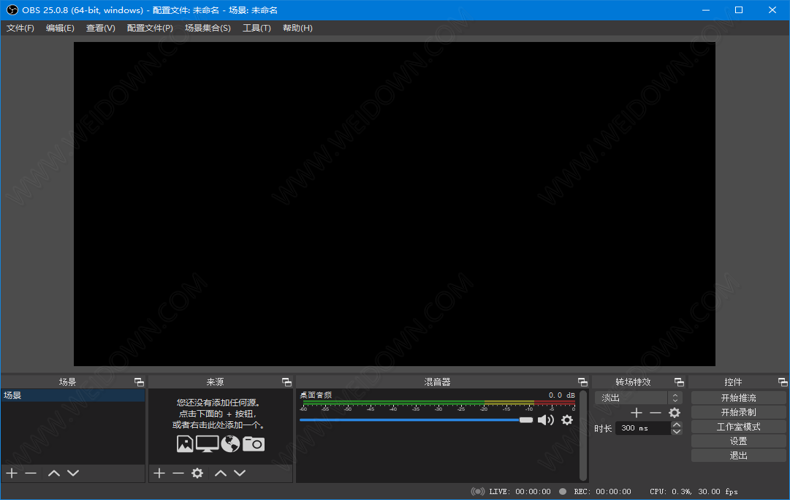Viewport: 790px width, 500px height.
Task: Click the CPU: 0.3%, 30.00 fps status text
Action: coord(694,491)
